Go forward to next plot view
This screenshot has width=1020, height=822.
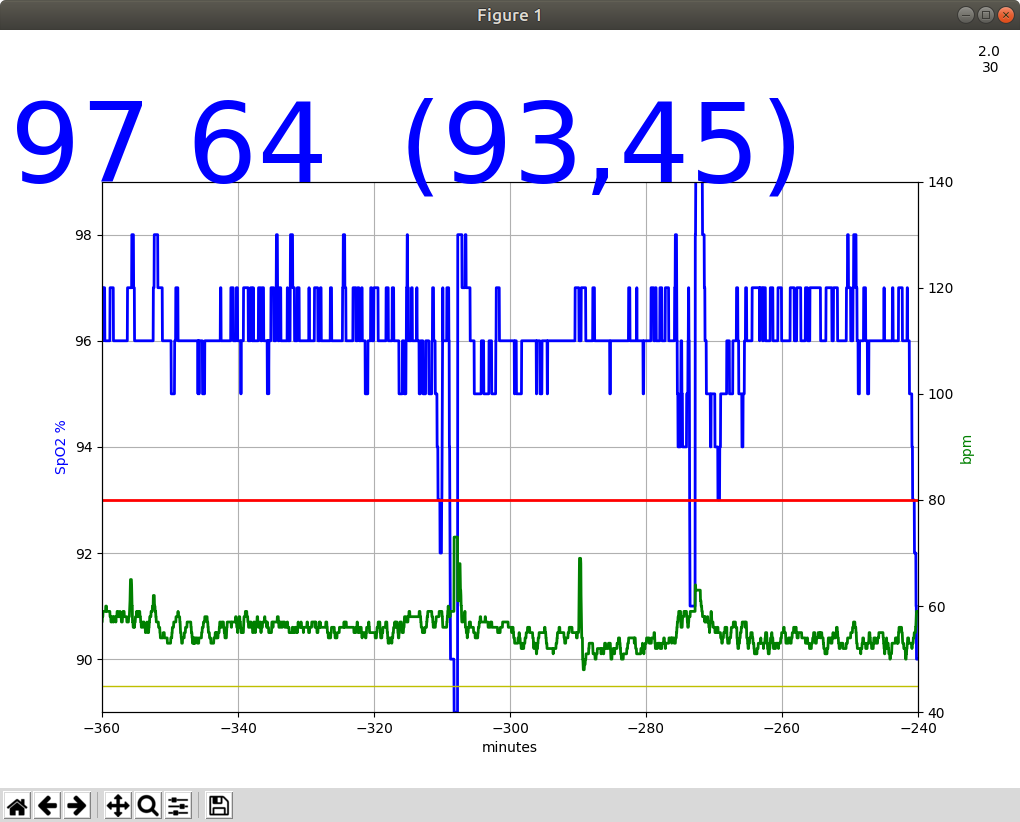[x=77, y=804]
